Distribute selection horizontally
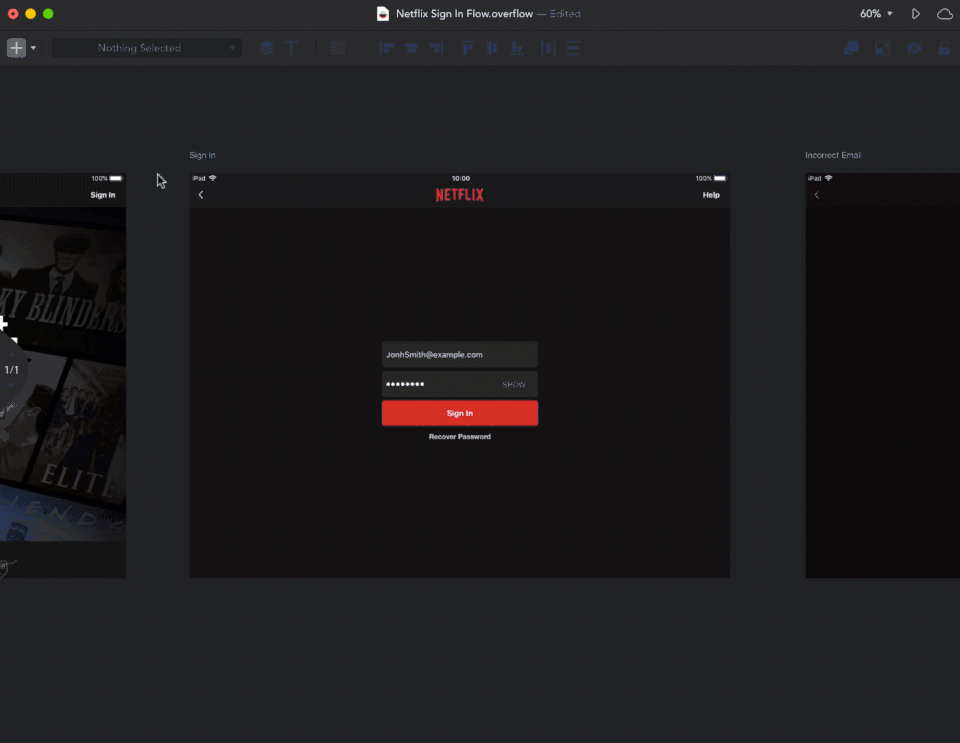 548,48
